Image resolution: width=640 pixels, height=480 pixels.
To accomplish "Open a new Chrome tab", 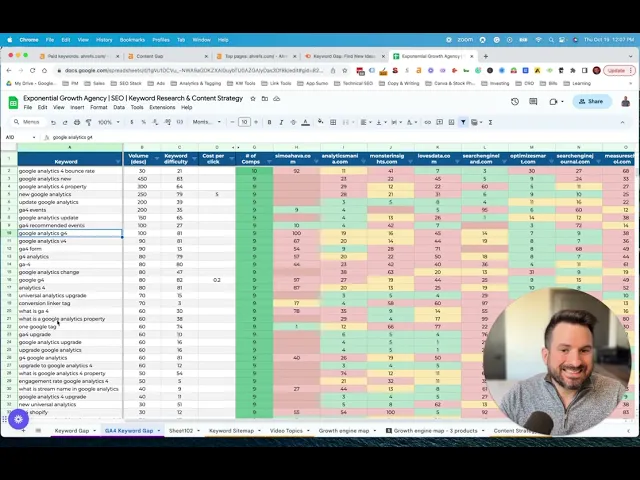I will point(486,56).
